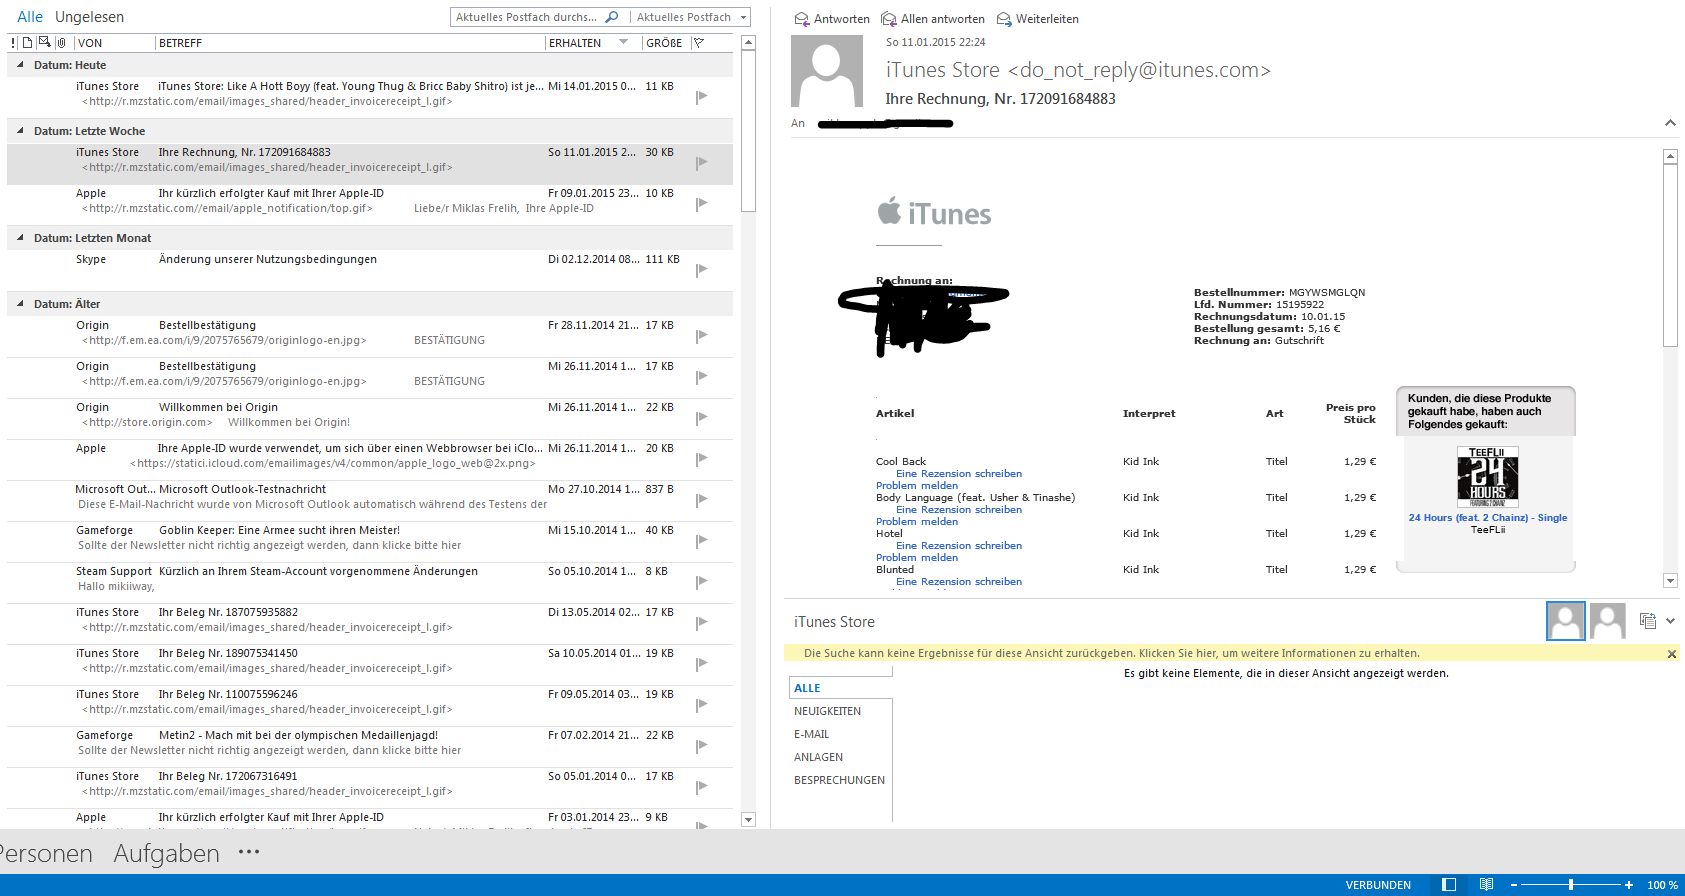The image size is (1685, 896).
Task: Open Aufgaben in navigation bar
Action: tap(166, 853)
